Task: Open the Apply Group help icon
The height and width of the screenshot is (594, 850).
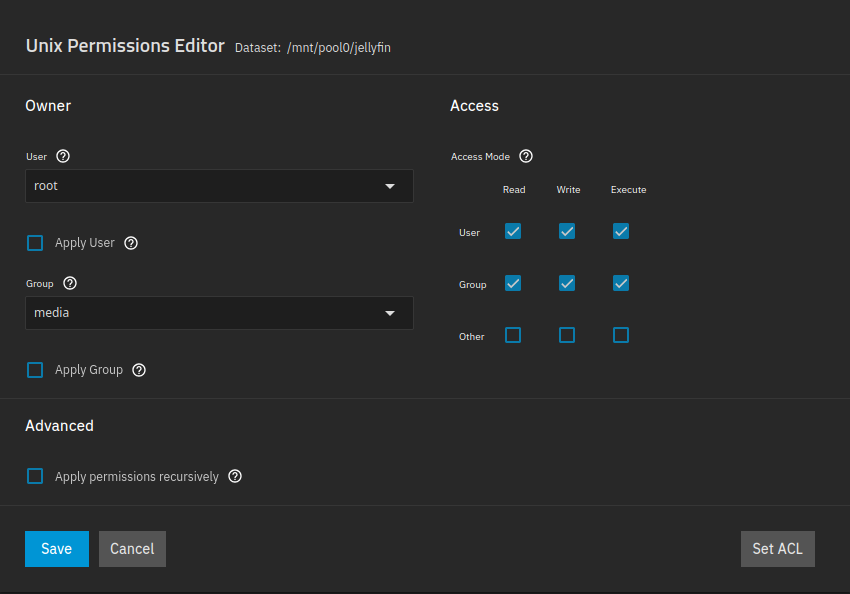Action: 139,370
